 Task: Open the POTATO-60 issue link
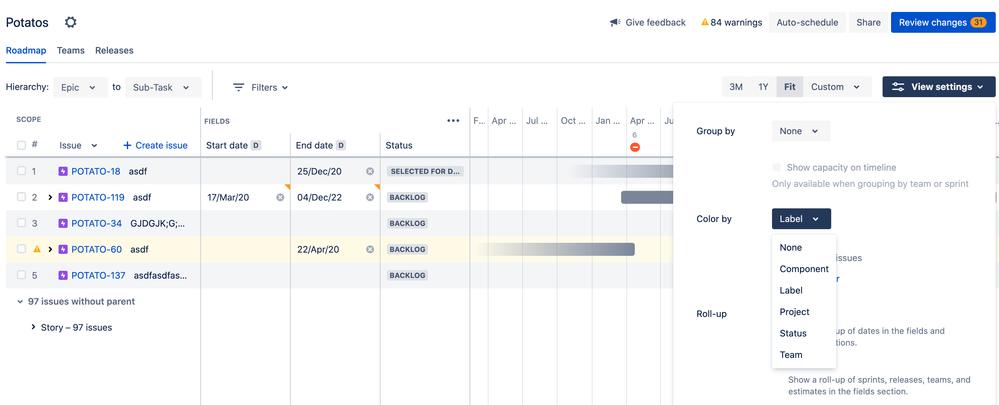96,250
